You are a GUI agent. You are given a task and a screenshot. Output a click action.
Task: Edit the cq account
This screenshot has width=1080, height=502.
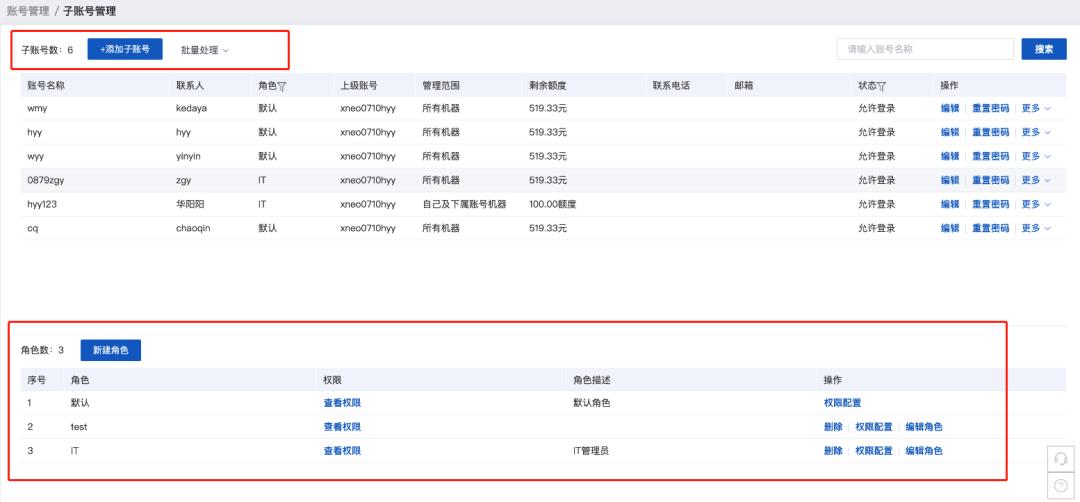coord(950,228)
